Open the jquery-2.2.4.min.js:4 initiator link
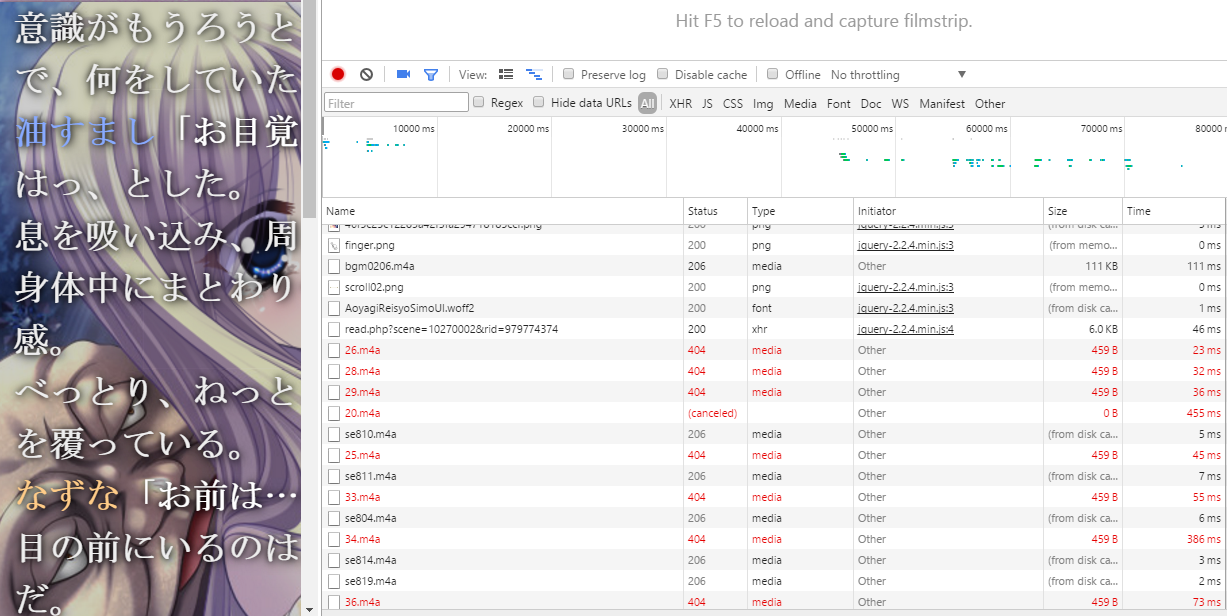The width and height of the screenshot is (1227, 616). tap(905, 329)
